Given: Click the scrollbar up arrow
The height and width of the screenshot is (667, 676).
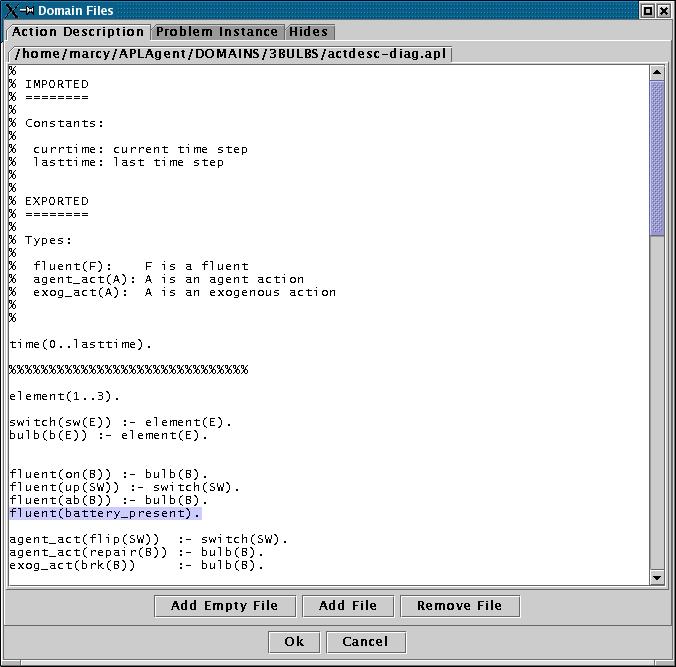Looking at the screenshot, I should [x=657, y=73].
